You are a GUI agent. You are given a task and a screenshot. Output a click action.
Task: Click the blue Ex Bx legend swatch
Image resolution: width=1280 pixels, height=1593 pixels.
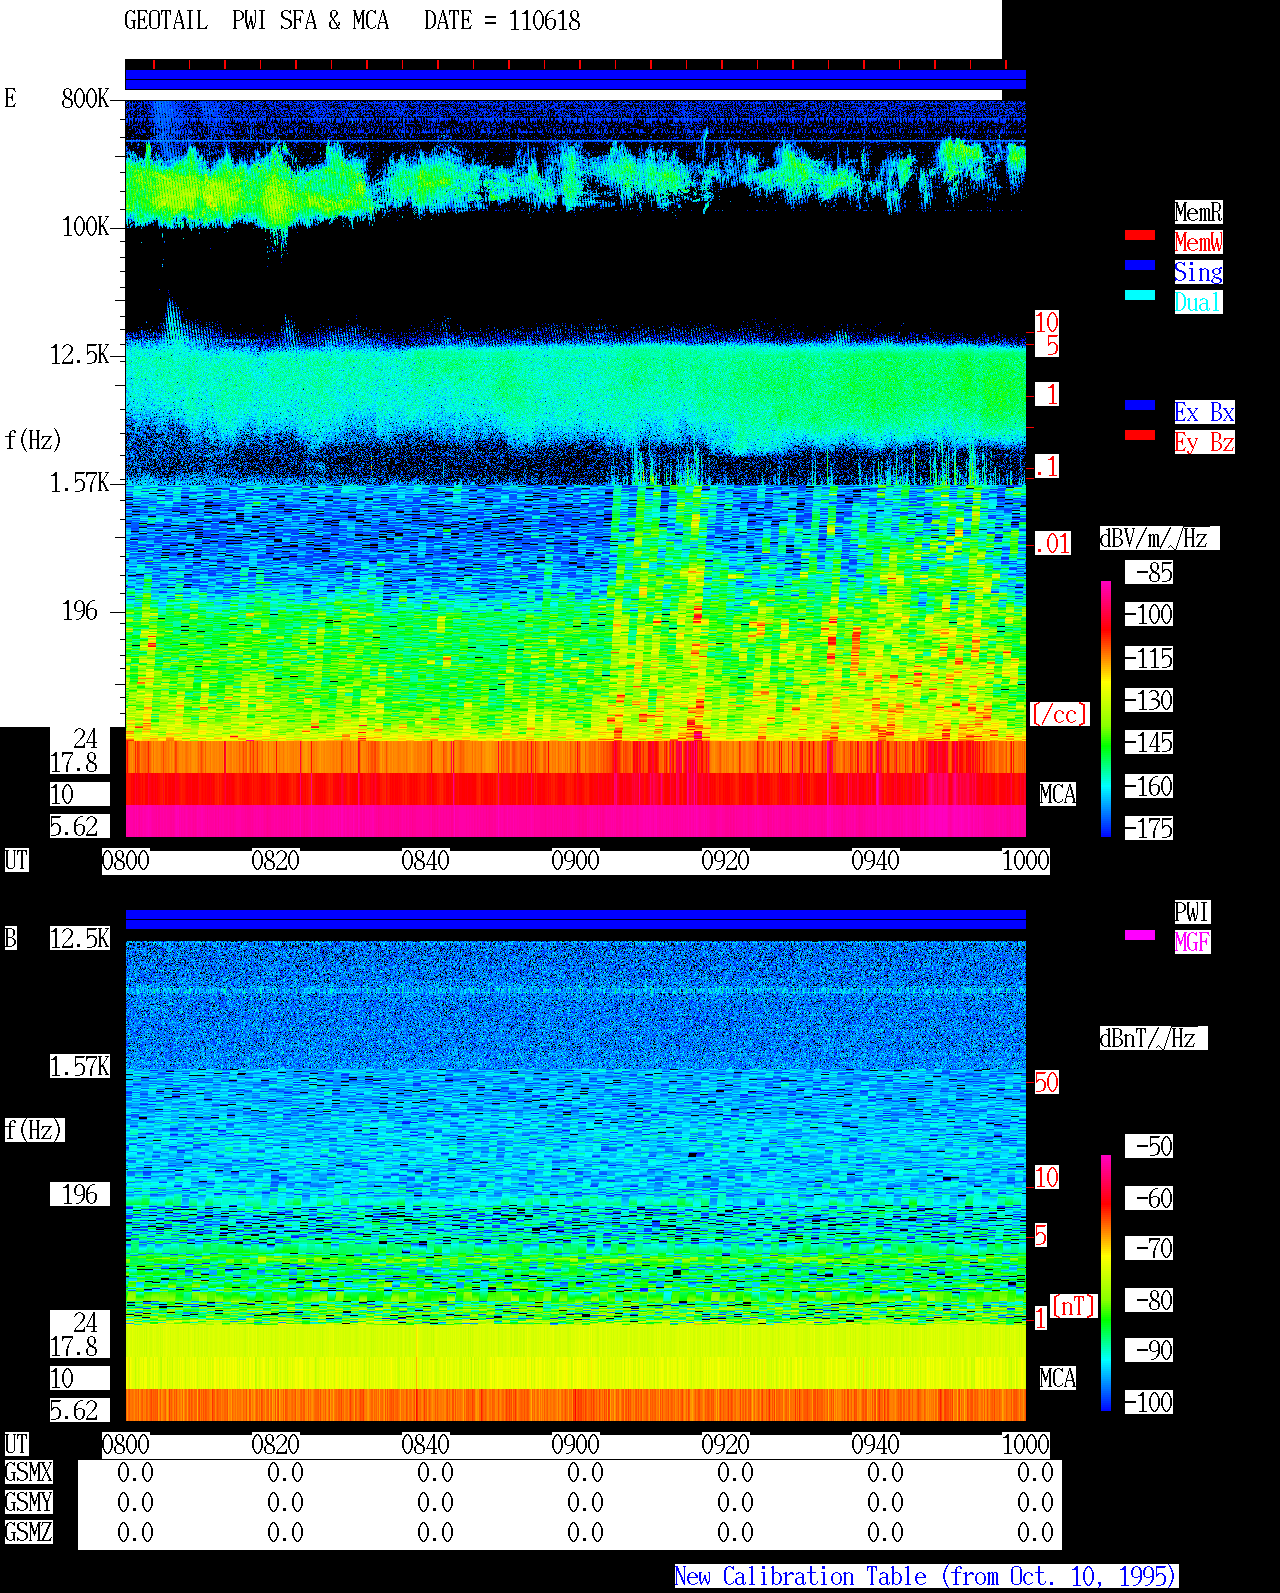coord(1140,405)
